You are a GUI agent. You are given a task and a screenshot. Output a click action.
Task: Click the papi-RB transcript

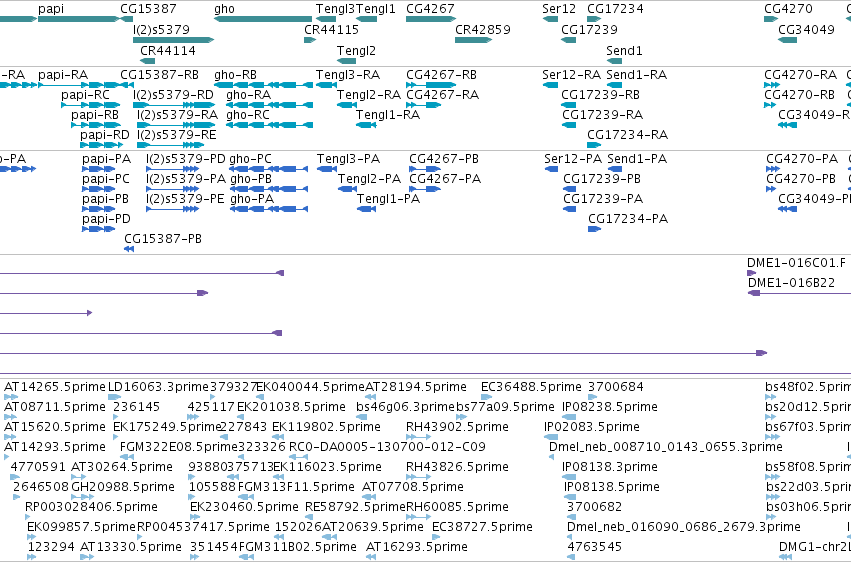click(x=96, y=125)
